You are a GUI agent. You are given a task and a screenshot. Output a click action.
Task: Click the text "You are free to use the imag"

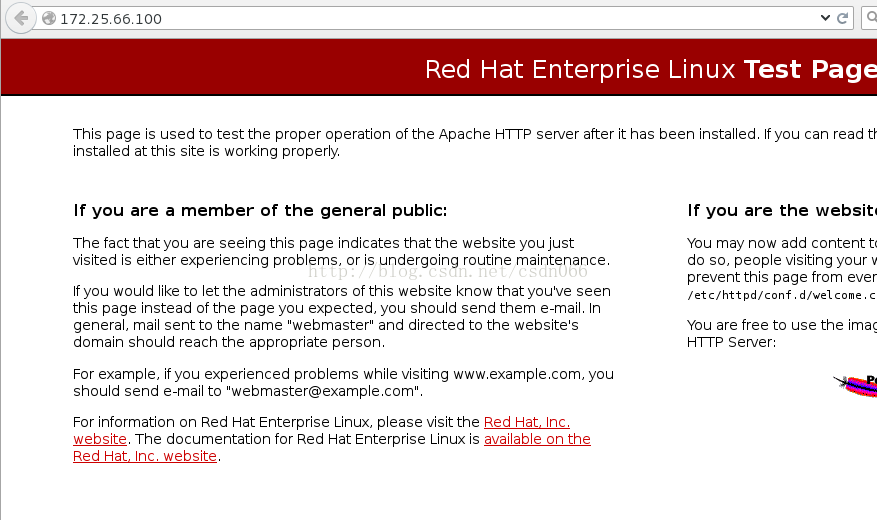(x=782, y=325)
